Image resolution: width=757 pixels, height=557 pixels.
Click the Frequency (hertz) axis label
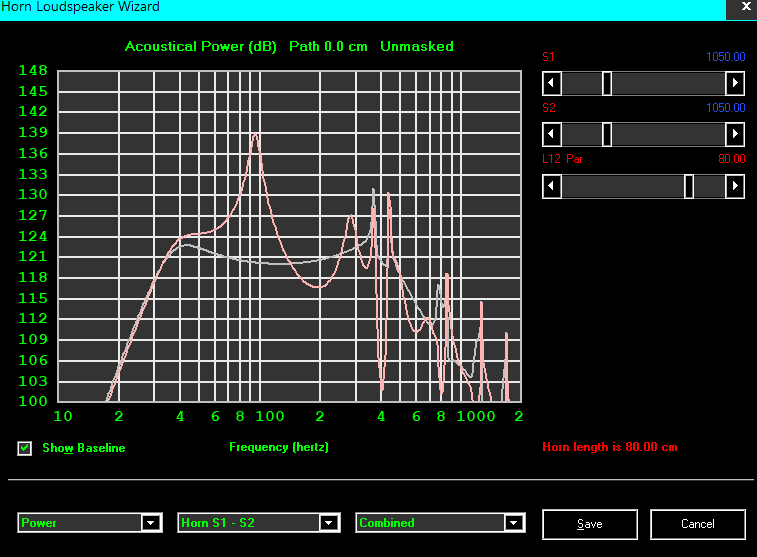coord(279,447)
